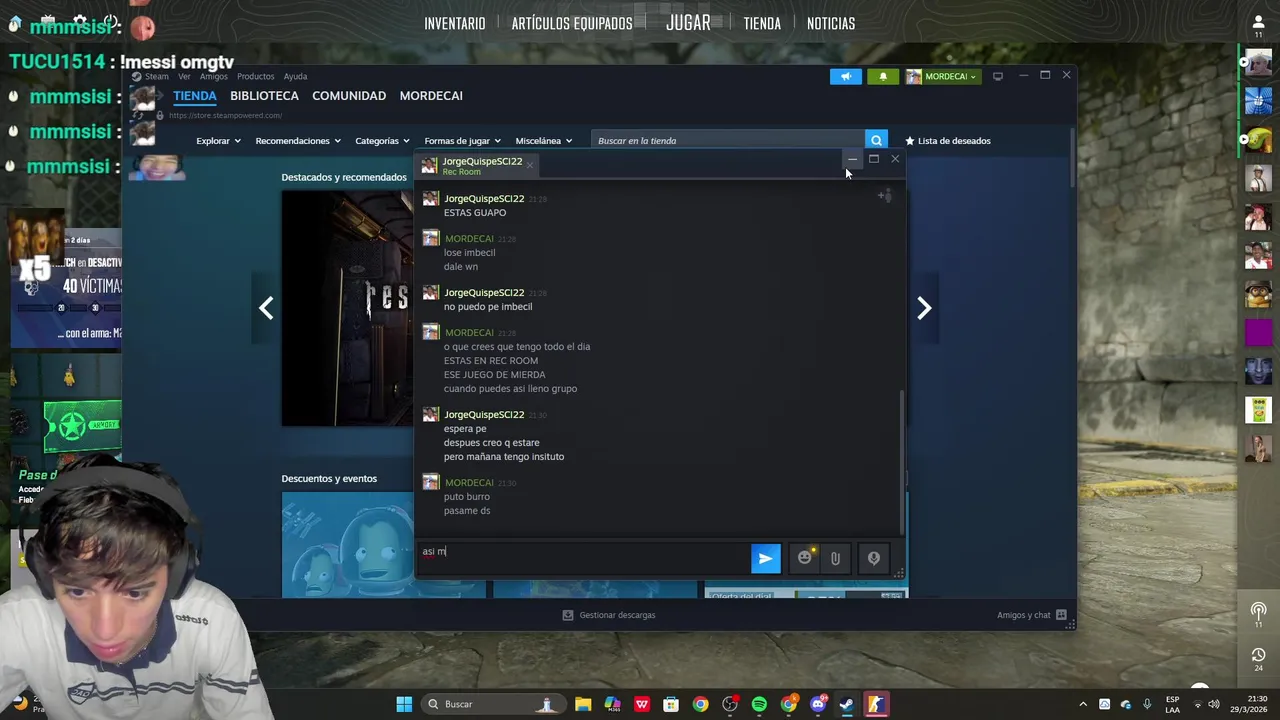Click the Windows taskbar Buscar search box
The height and width of the screenshot is (720, 1280).
coord(491,704)
